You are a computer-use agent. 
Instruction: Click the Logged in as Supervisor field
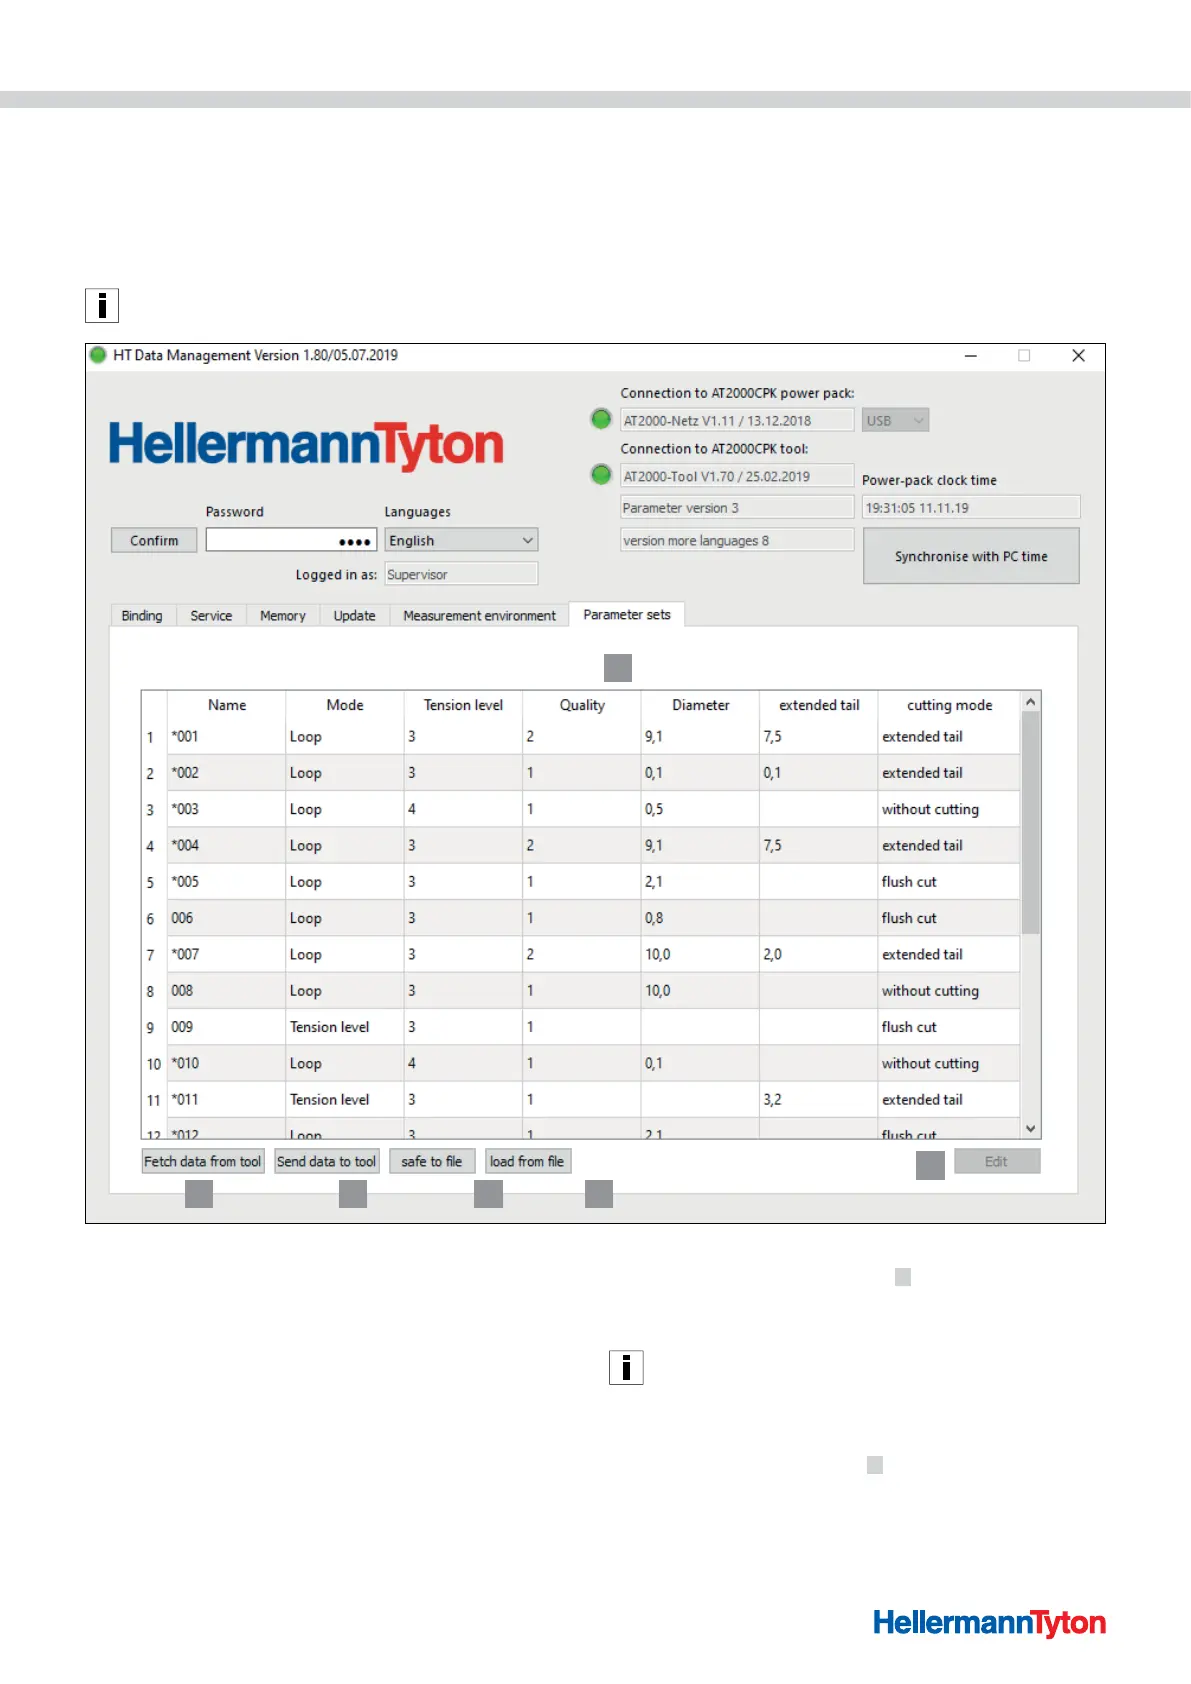(461, 574)
